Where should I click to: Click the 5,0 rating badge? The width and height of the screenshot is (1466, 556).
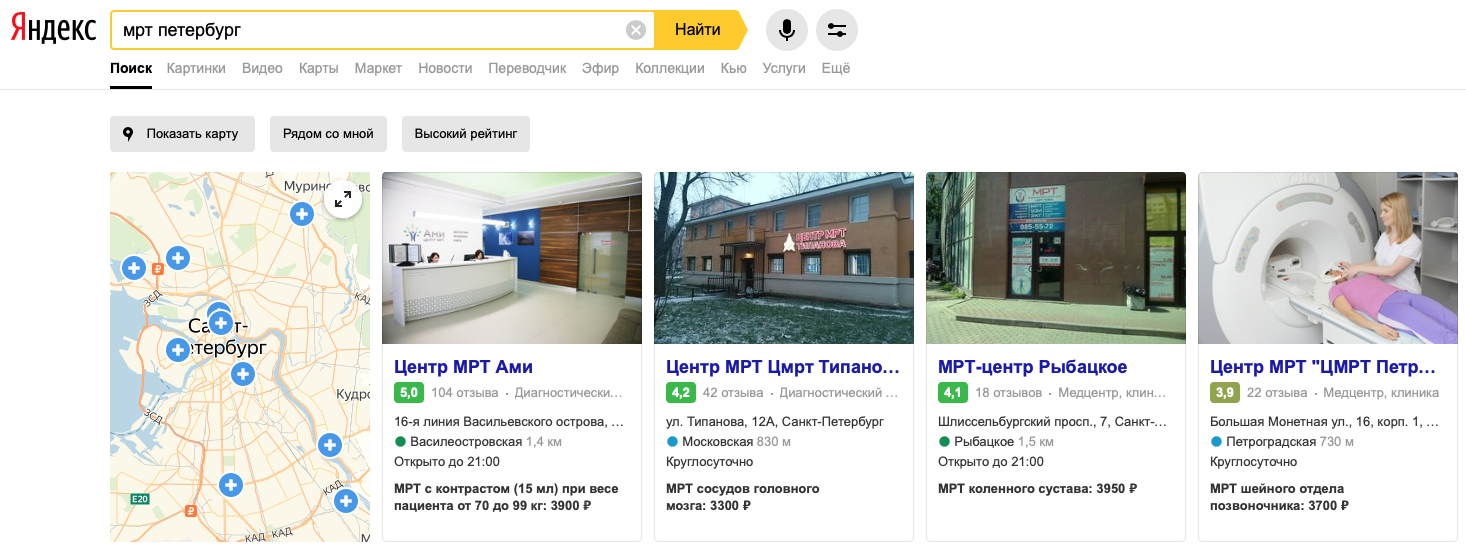click(x=409, y=393)
